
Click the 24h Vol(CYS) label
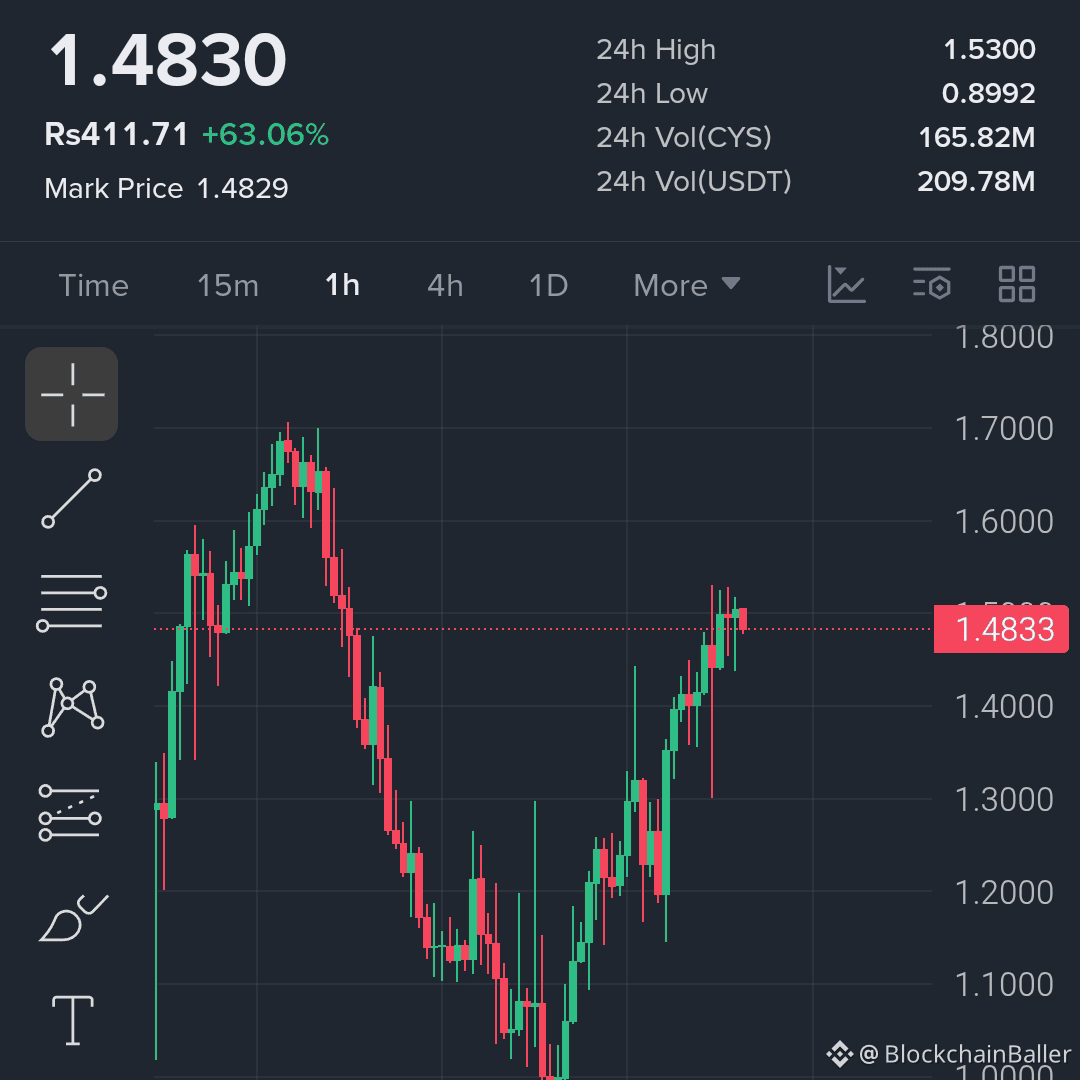click(683, 138)
